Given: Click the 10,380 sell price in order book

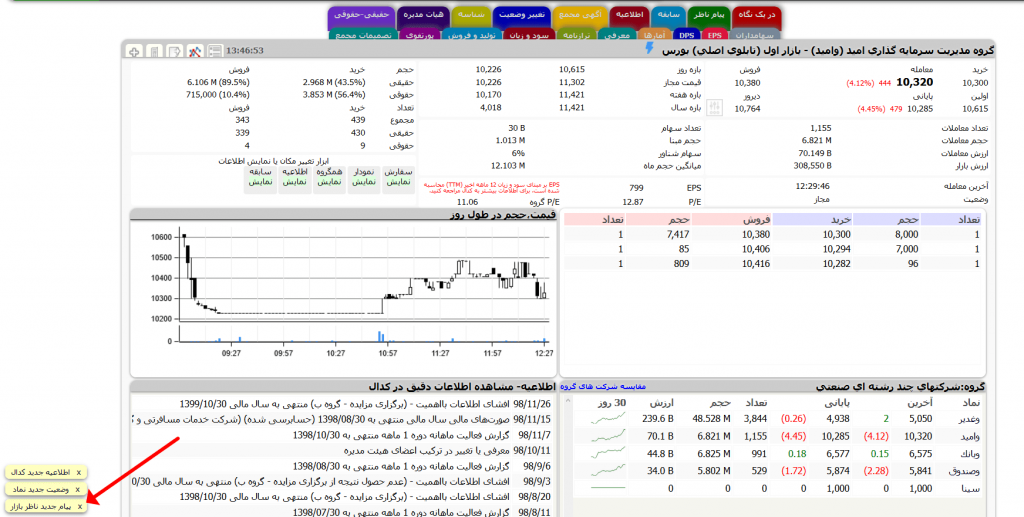Looking at the screenshot, I should [x=756, y=234].
